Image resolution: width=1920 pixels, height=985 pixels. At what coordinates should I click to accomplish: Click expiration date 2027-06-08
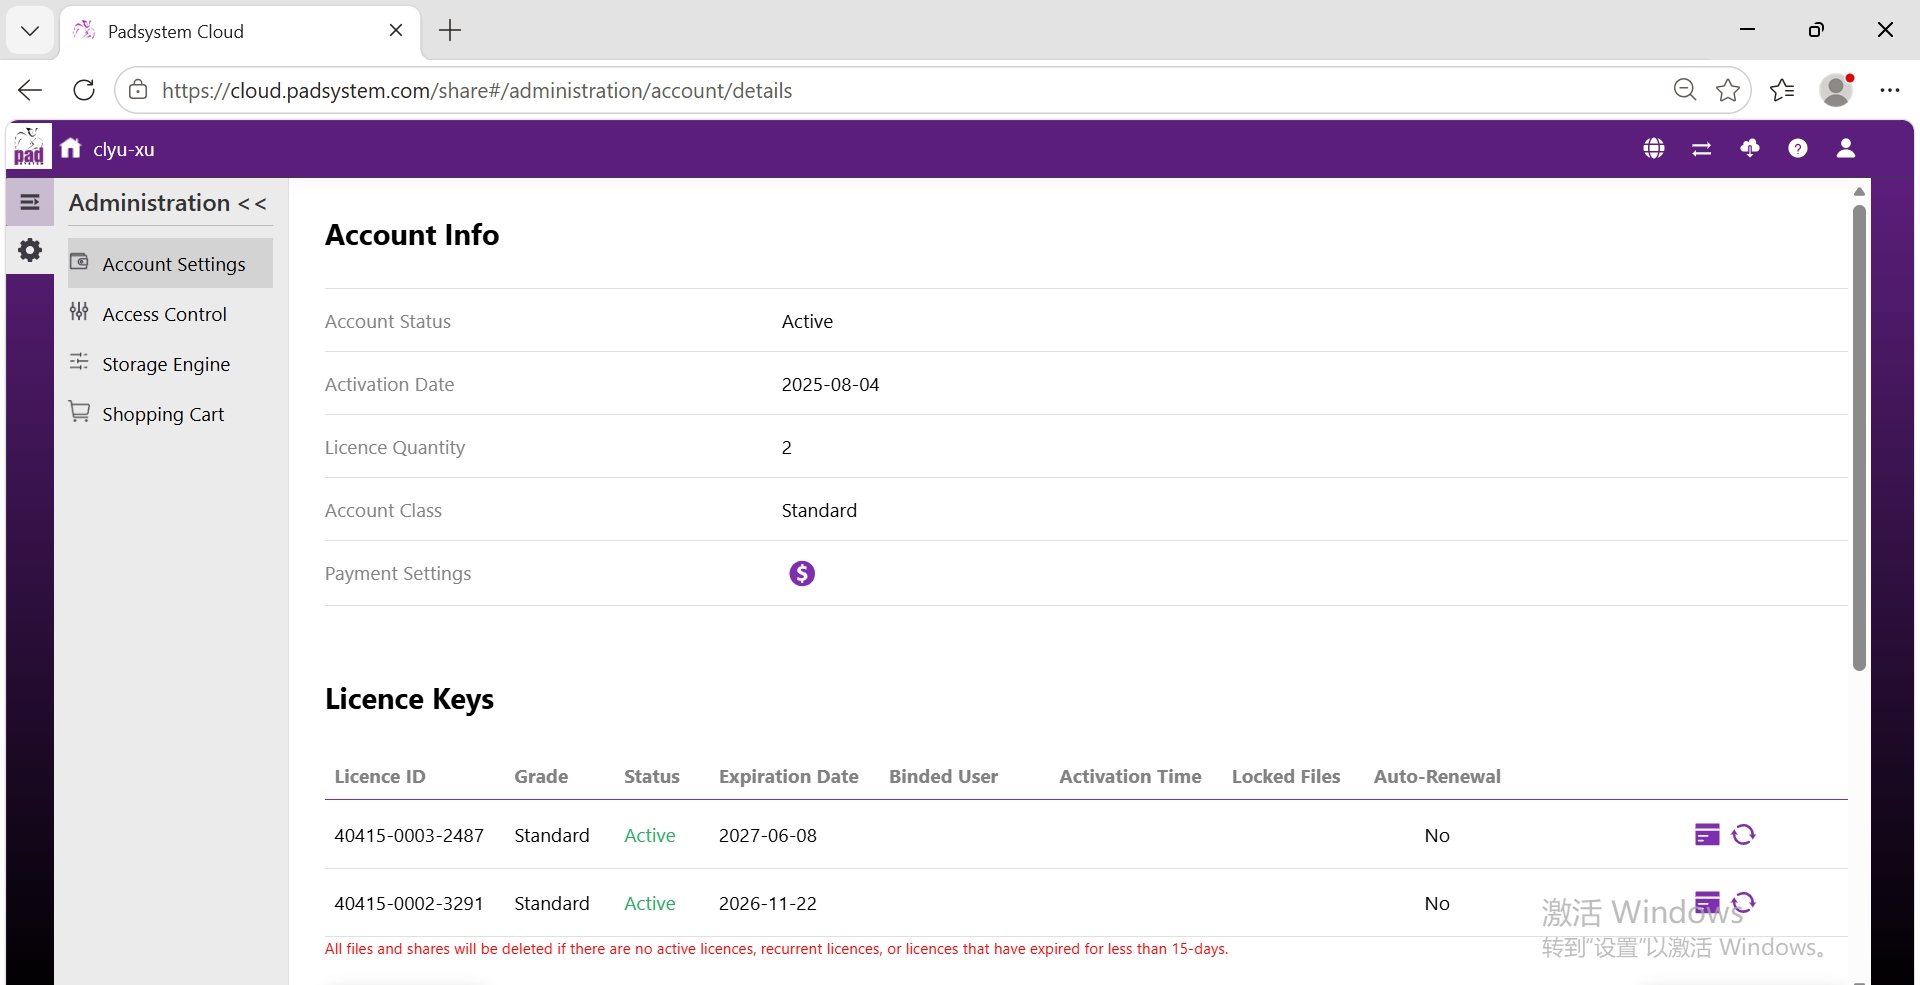(x=768, y=835)
